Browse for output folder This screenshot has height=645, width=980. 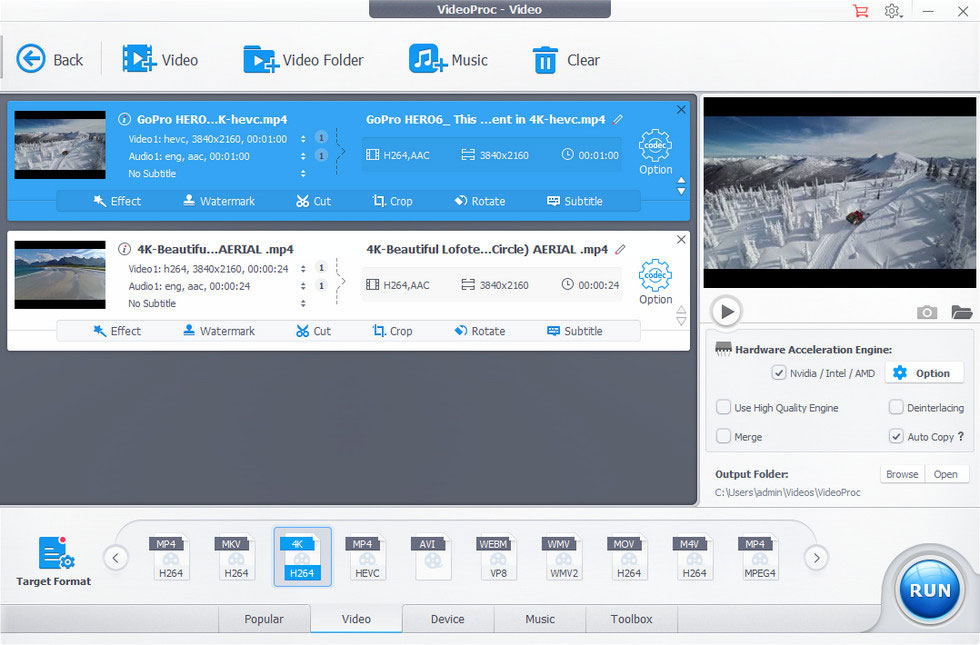click(x=902, y=474)
